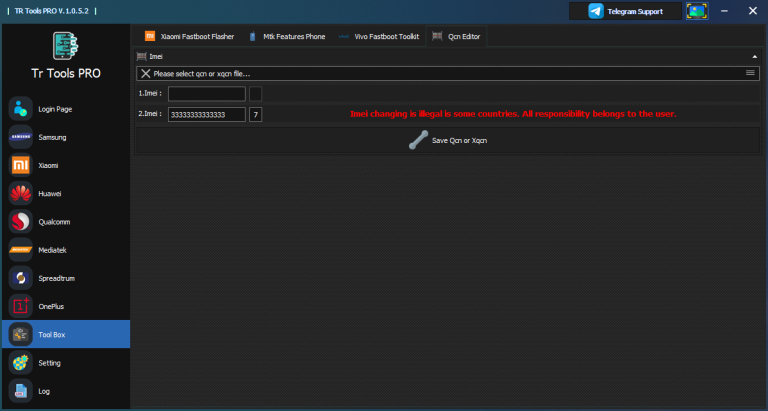The height and width of the screenshot is (411, 768).
Task: Click the OnePlus logo icon
Action: point(21,306)
